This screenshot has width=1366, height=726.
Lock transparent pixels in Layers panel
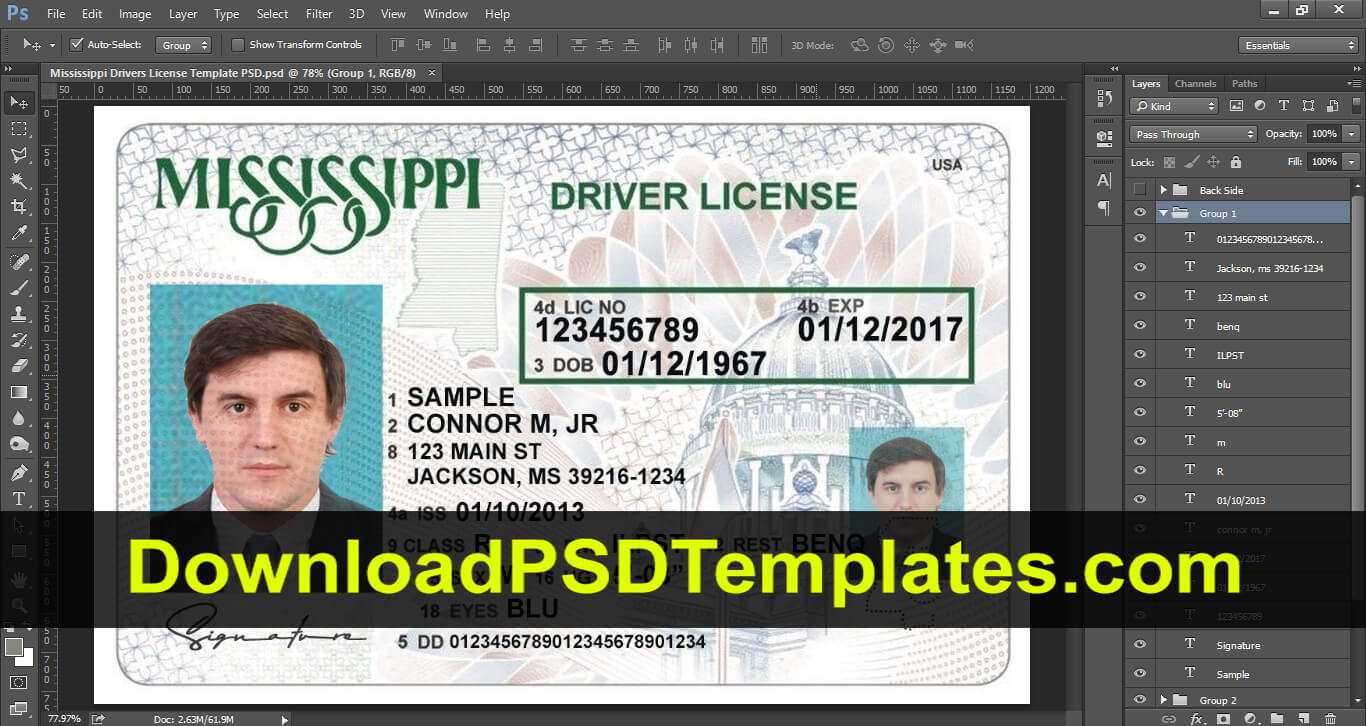pos(1168,162)
